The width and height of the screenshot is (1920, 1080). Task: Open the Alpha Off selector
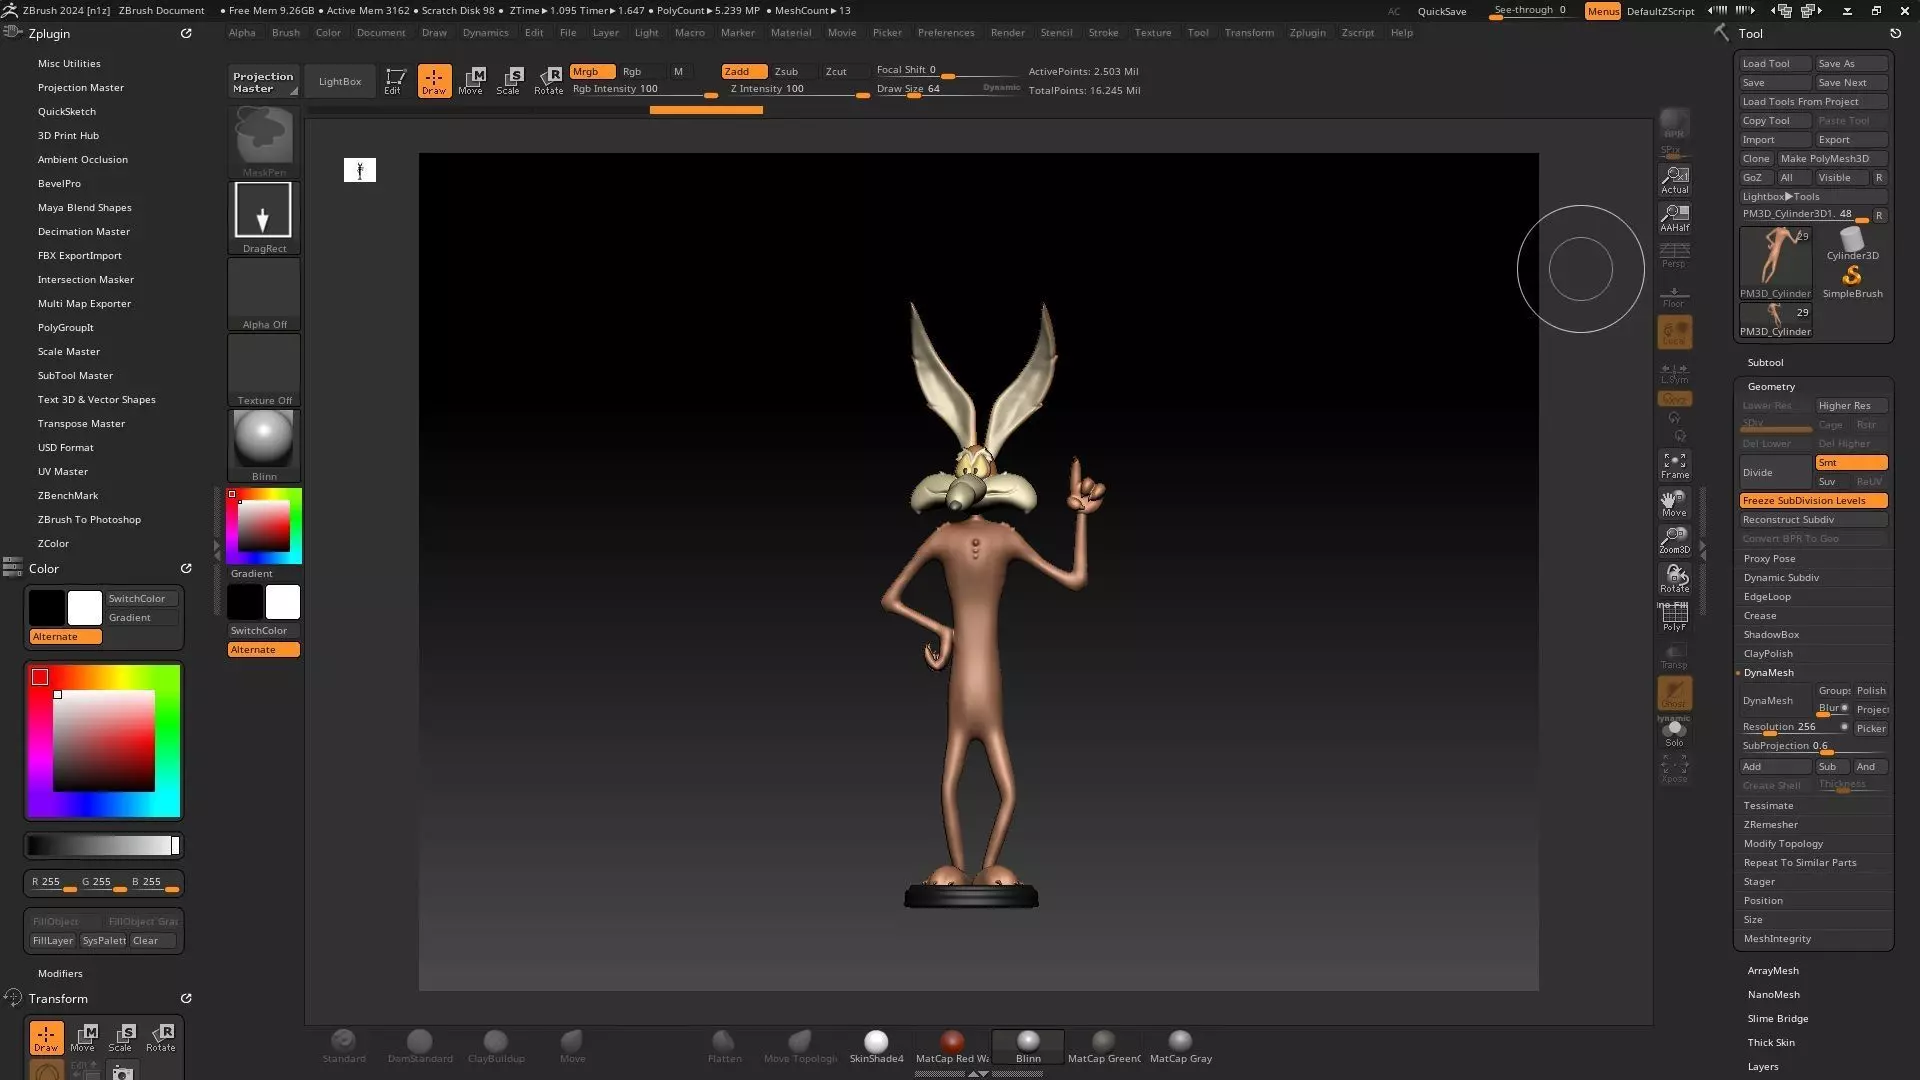(x=264, y=293)
